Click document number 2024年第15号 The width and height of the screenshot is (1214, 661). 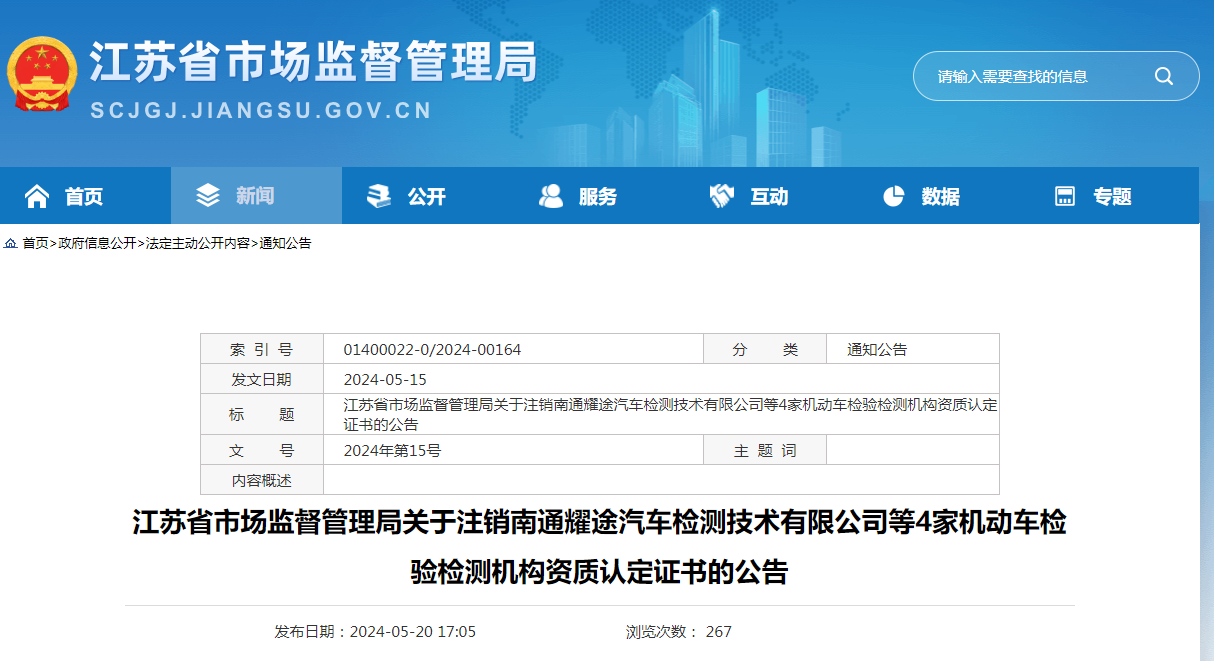point(392,450)
